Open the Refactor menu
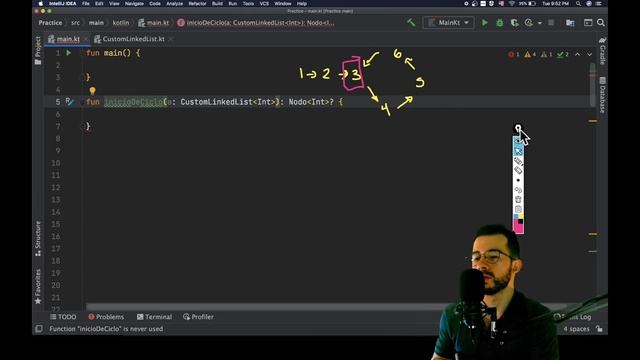This screenshot has width=640, height=360. pos(198,4)
